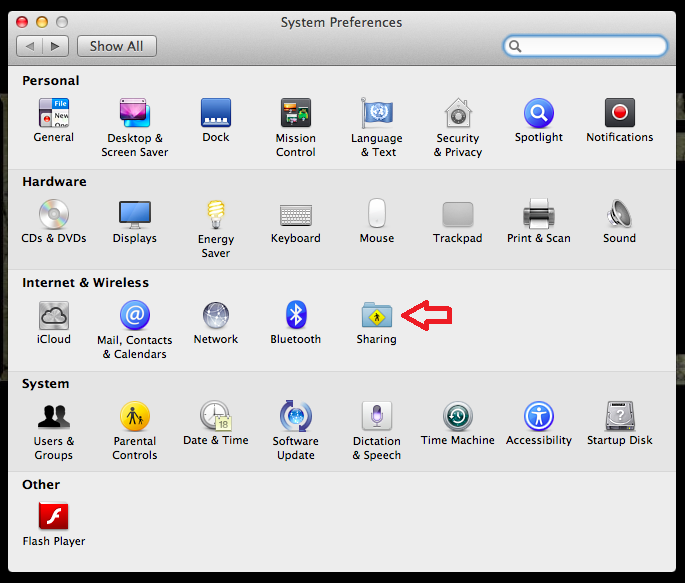Go back with the left arrow button
Image resolution: width=685 pixels, height=583 pixels.
(x=30, y=46)
